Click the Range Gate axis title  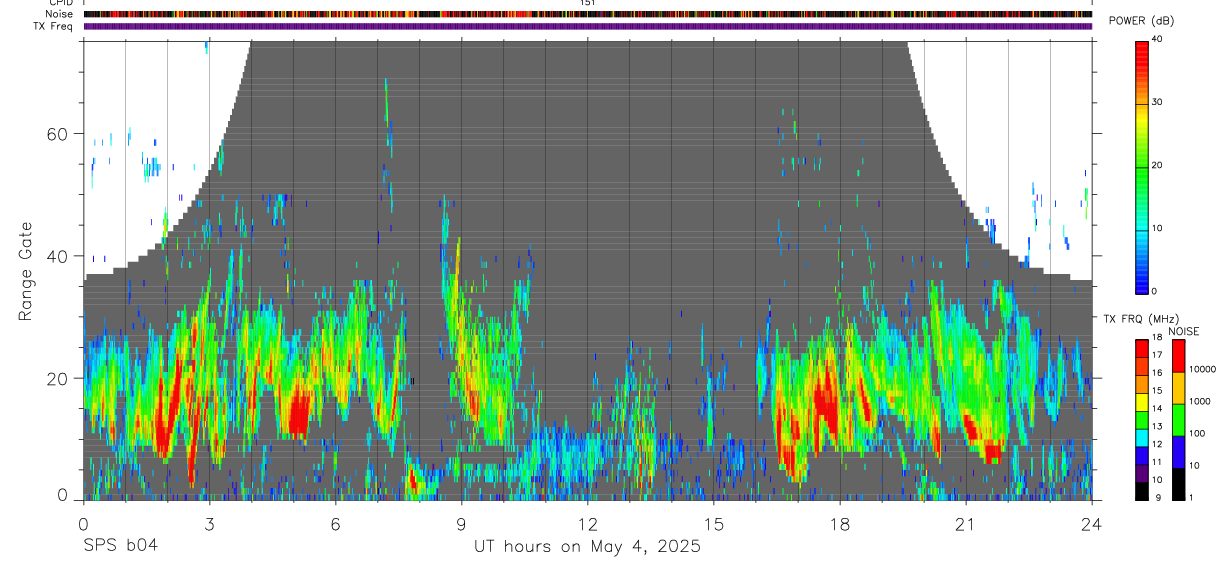click(x=26, y=270)
